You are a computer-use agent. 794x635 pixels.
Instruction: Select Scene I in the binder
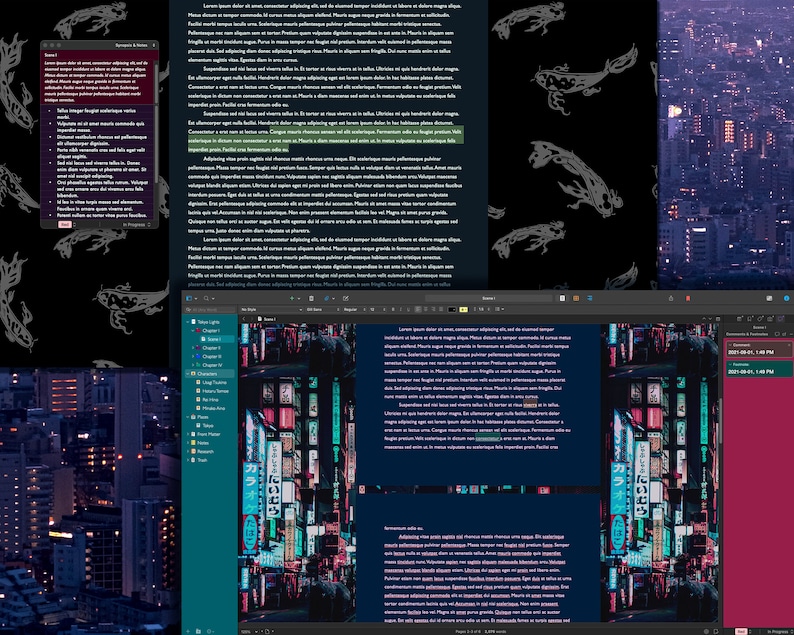(x=214, y=339)
